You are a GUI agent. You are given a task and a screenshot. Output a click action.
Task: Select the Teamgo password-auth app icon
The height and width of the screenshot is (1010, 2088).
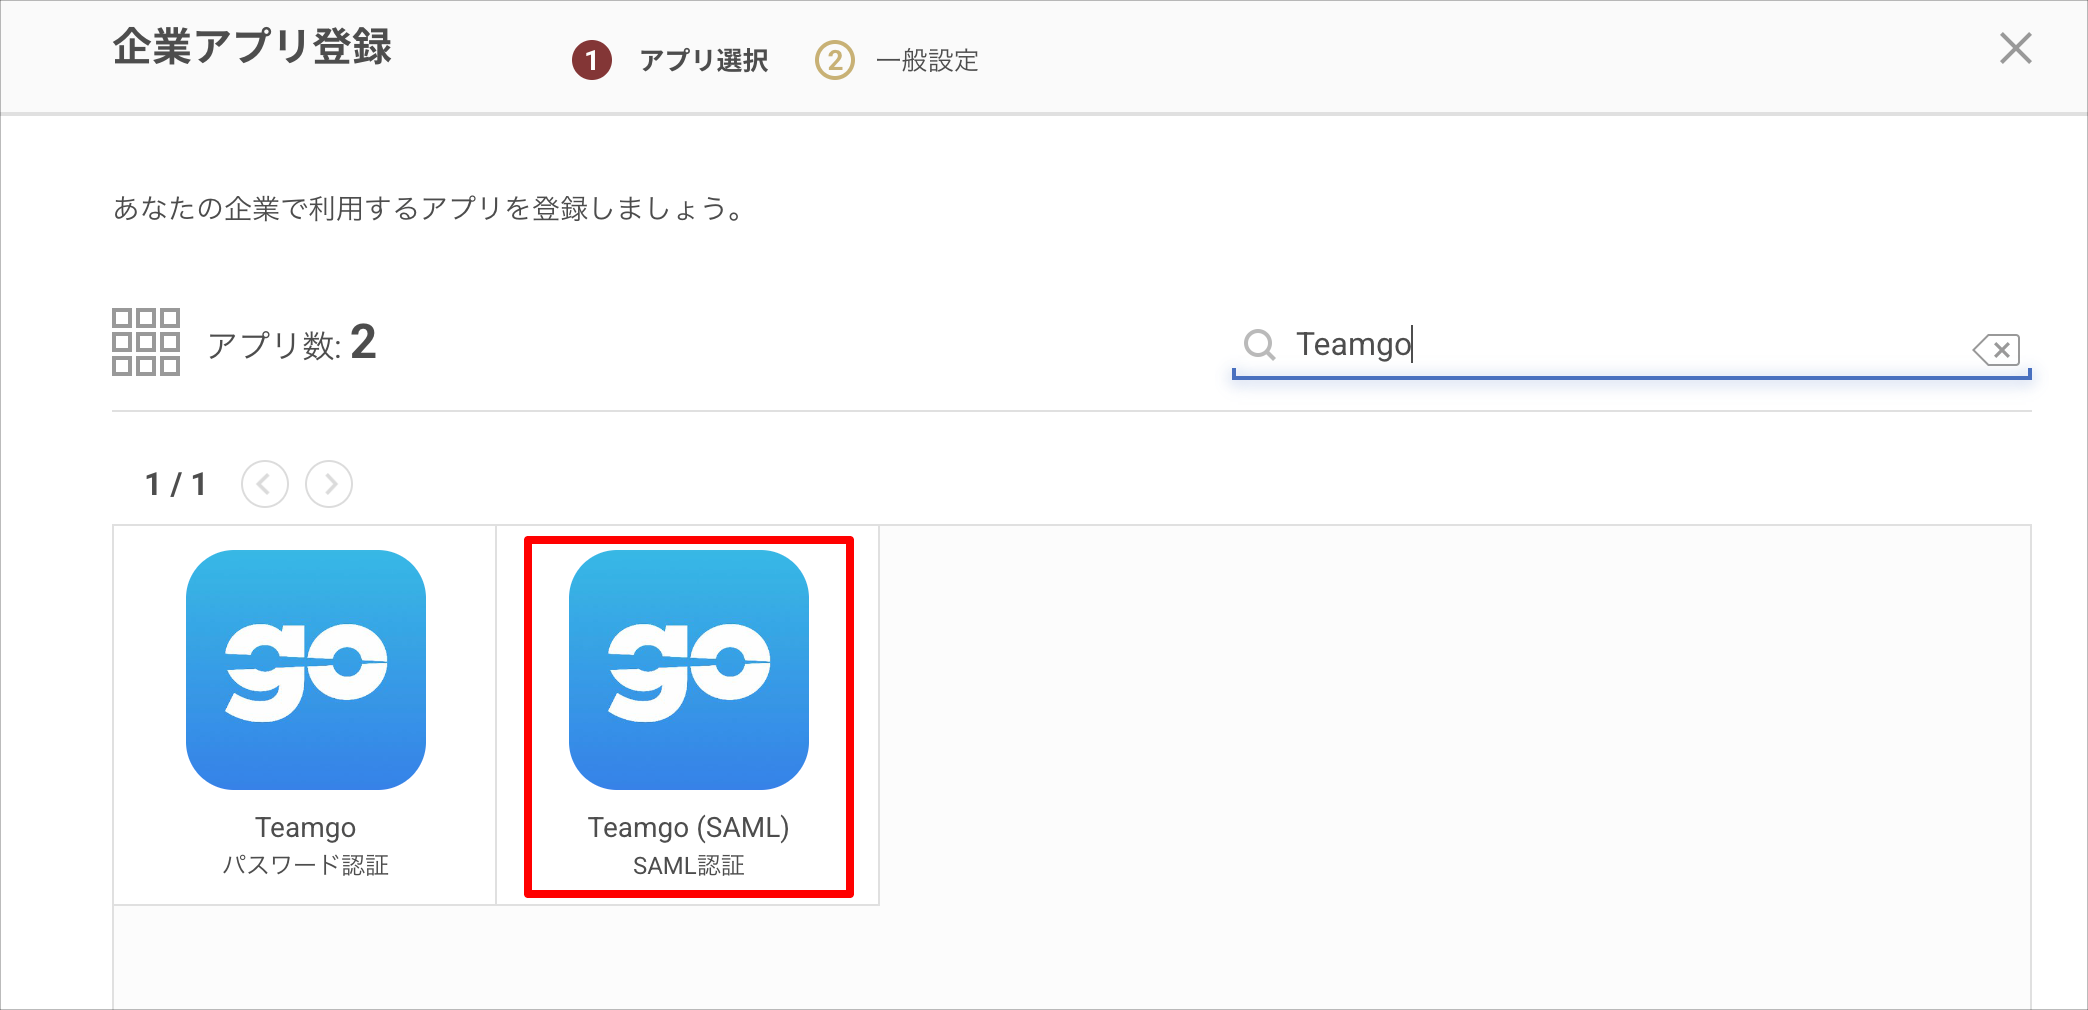click(306, 670)
